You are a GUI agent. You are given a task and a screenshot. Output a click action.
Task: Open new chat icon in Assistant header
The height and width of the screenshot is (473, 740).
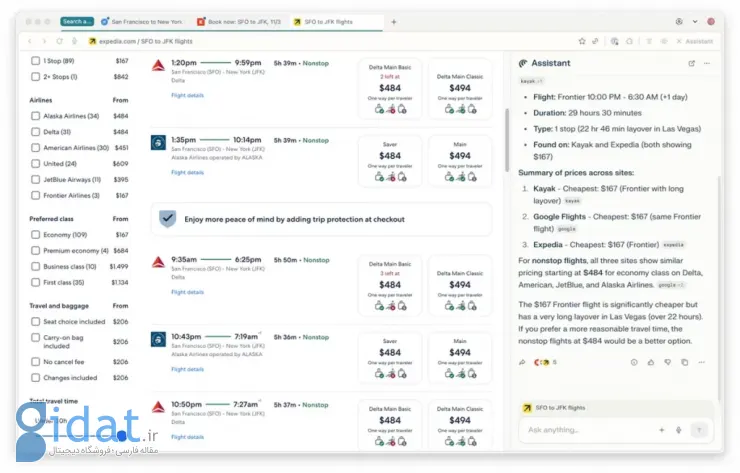click(691, 63)
